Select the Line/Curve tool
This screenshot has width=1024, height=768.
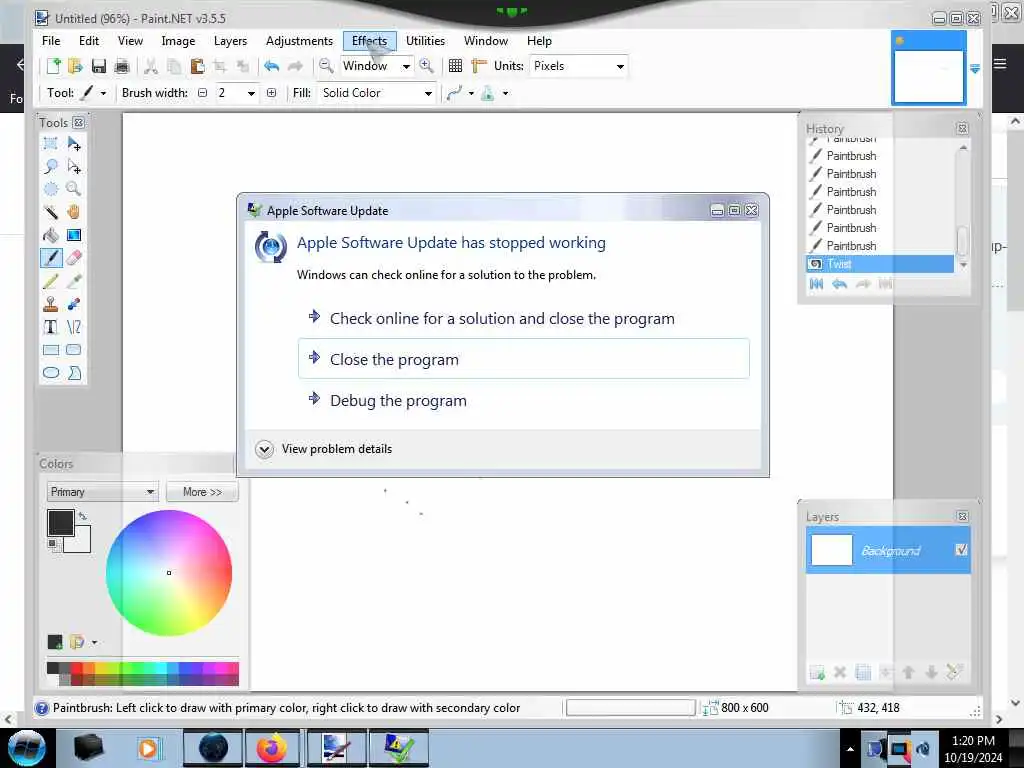74,327
